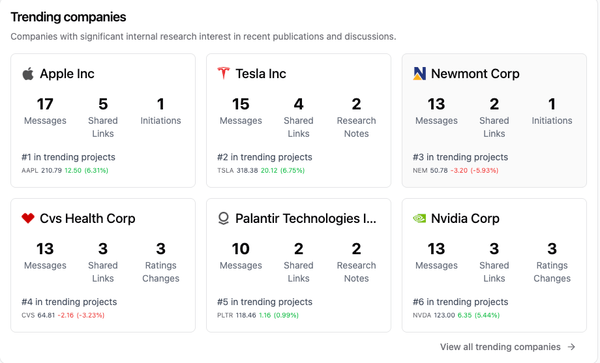Select Nvidia's 3 Shared Links stat

pyautogui.click(x=494, y=262)
